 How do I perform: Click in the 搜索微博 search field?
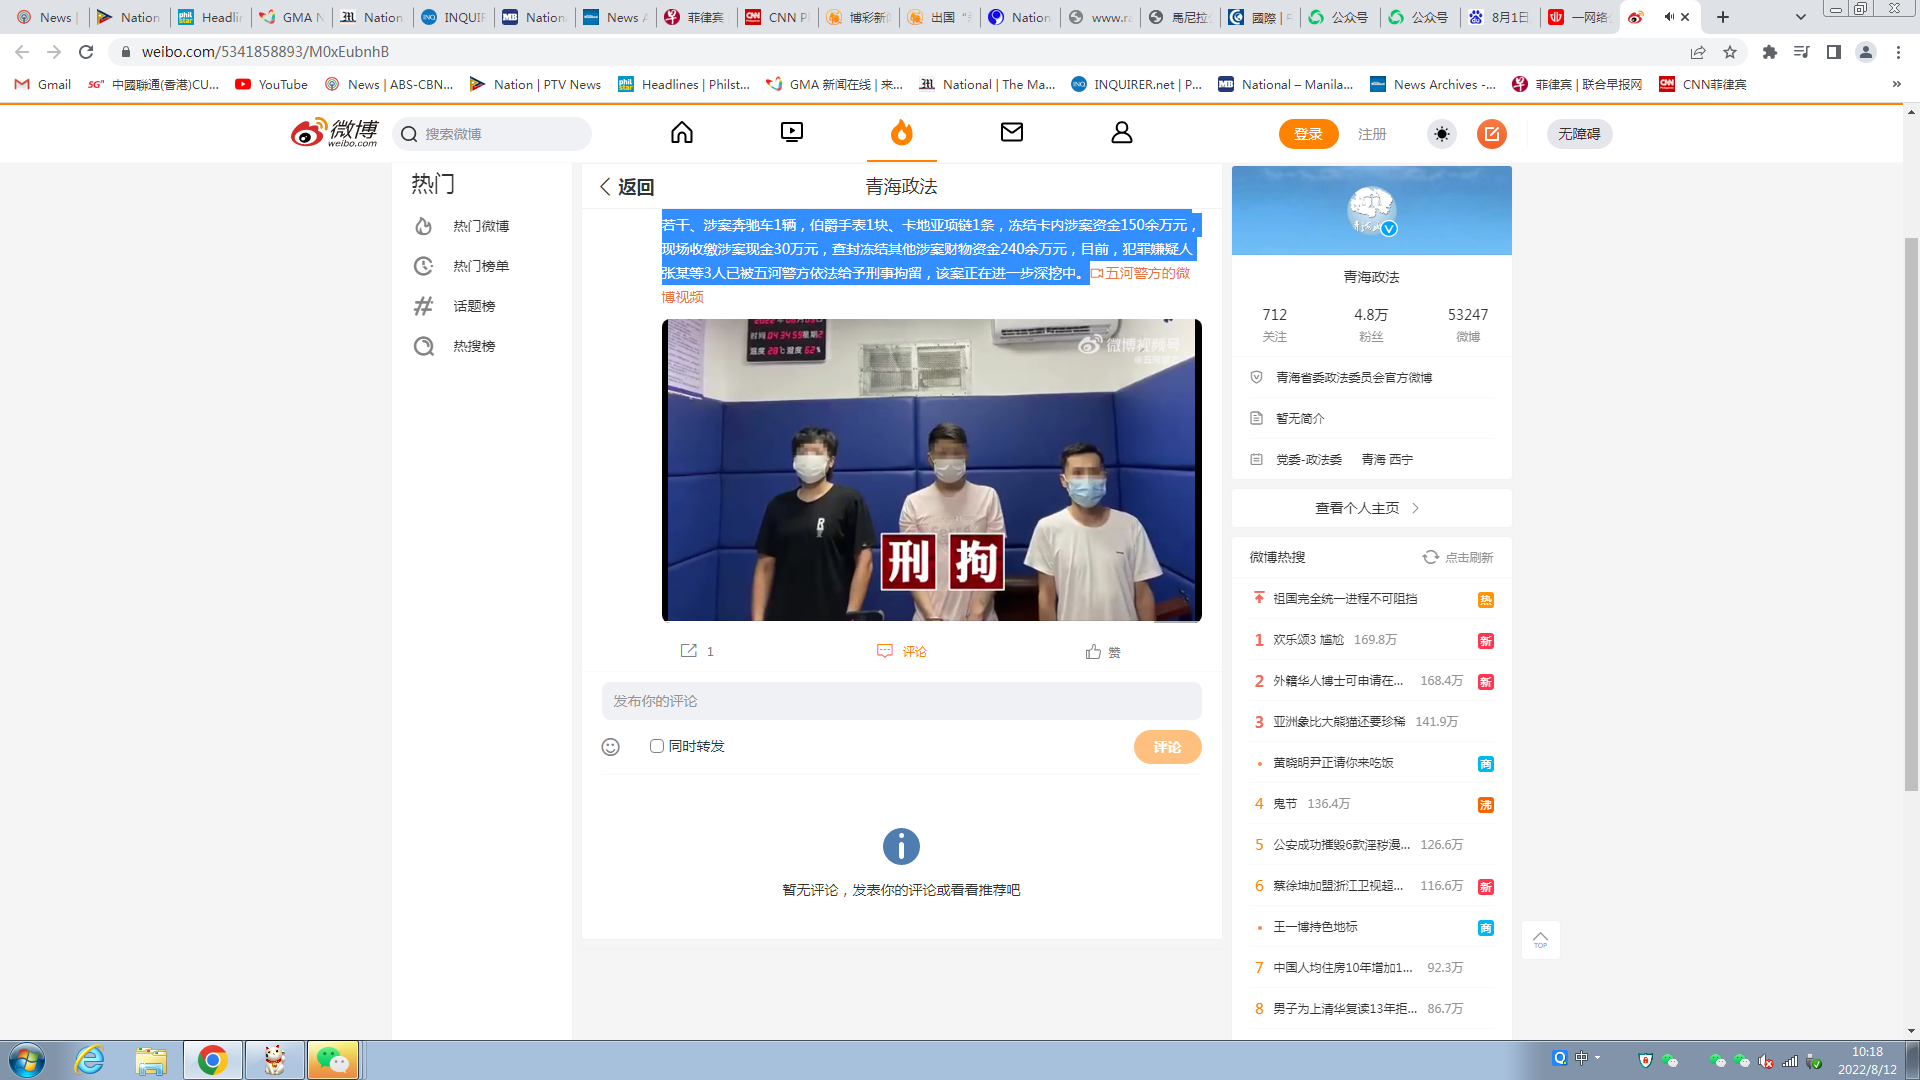pos(492,134)
